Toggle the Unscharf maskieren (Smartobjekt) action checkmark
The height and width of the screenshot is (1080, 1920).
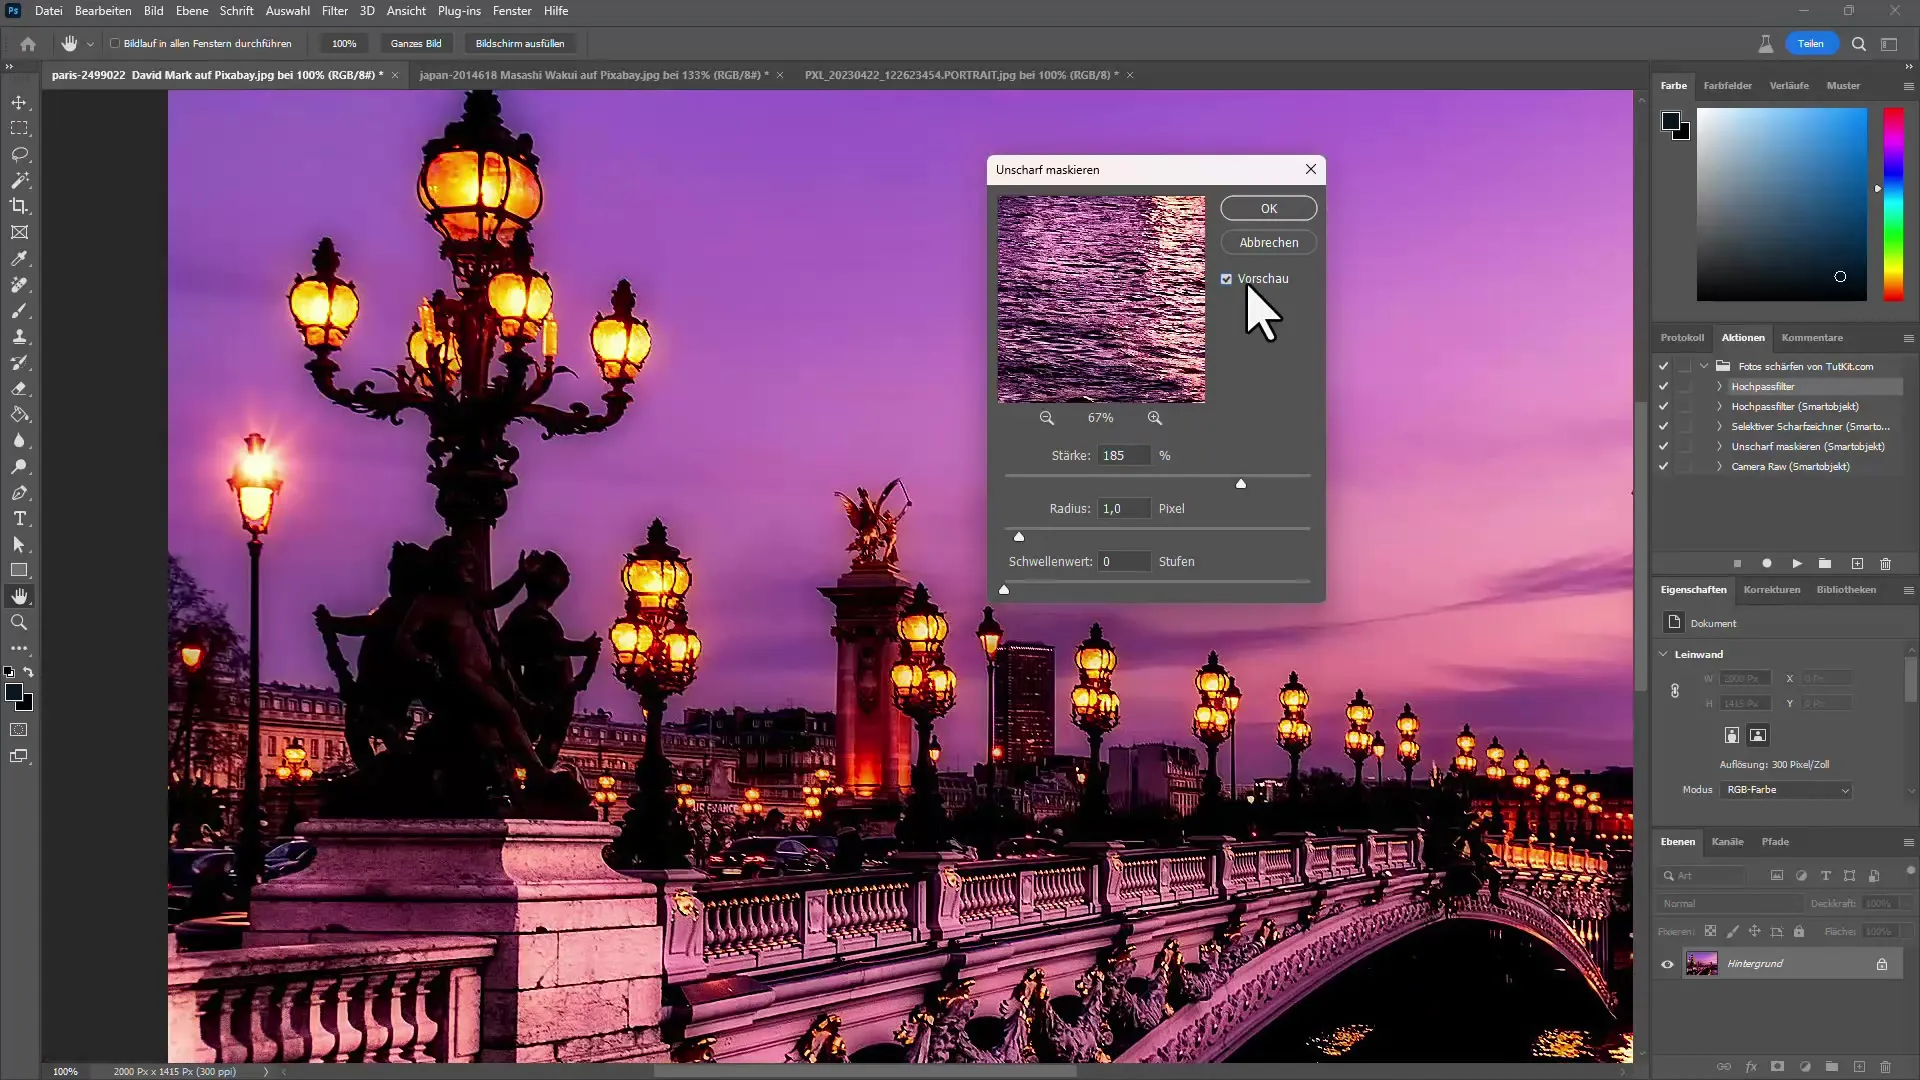click(1663, 447)
